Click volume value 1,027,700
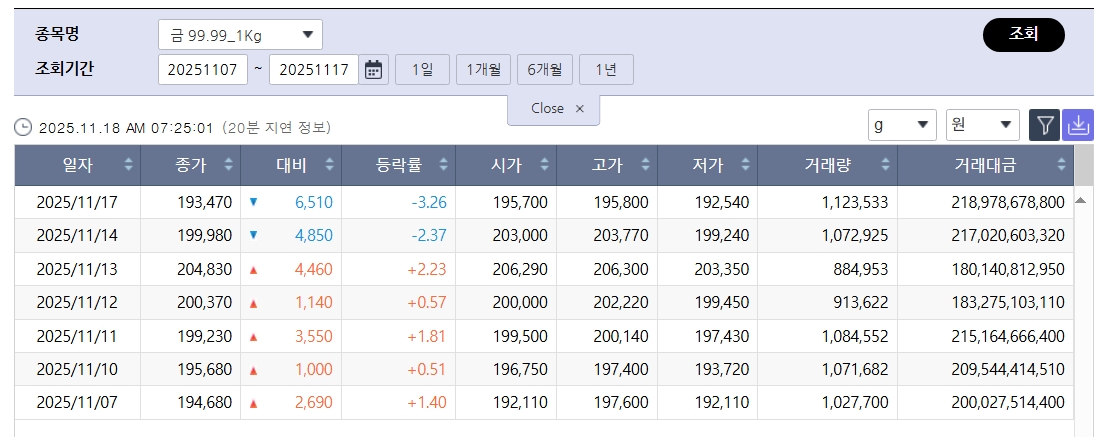 tap(855, 402)
